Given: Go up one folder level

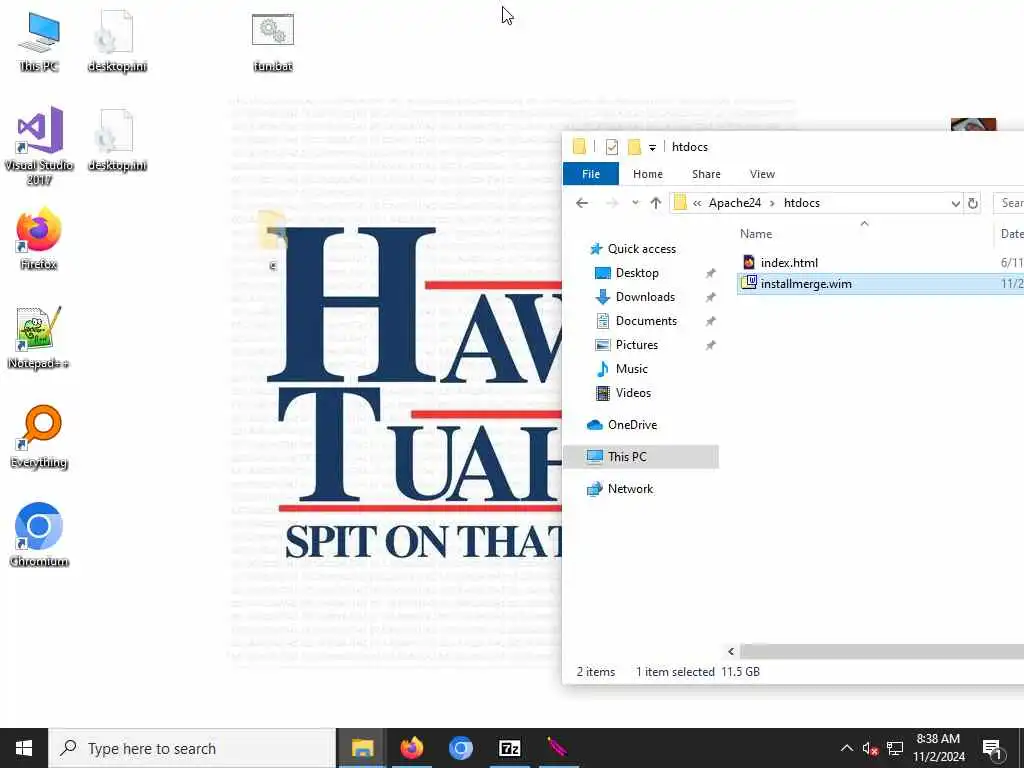Looking at the screenshot, I should pos(656,203).
